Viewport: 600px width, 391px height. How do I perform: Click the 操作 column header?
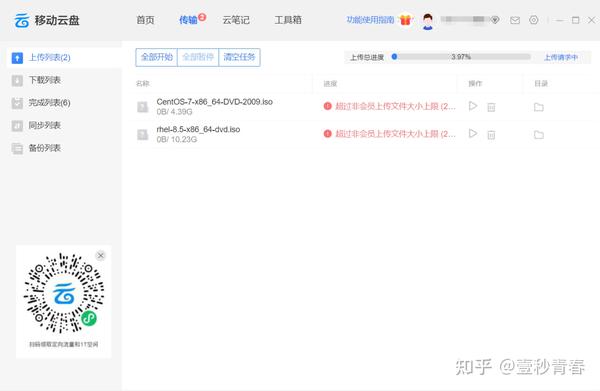[475, 83]
